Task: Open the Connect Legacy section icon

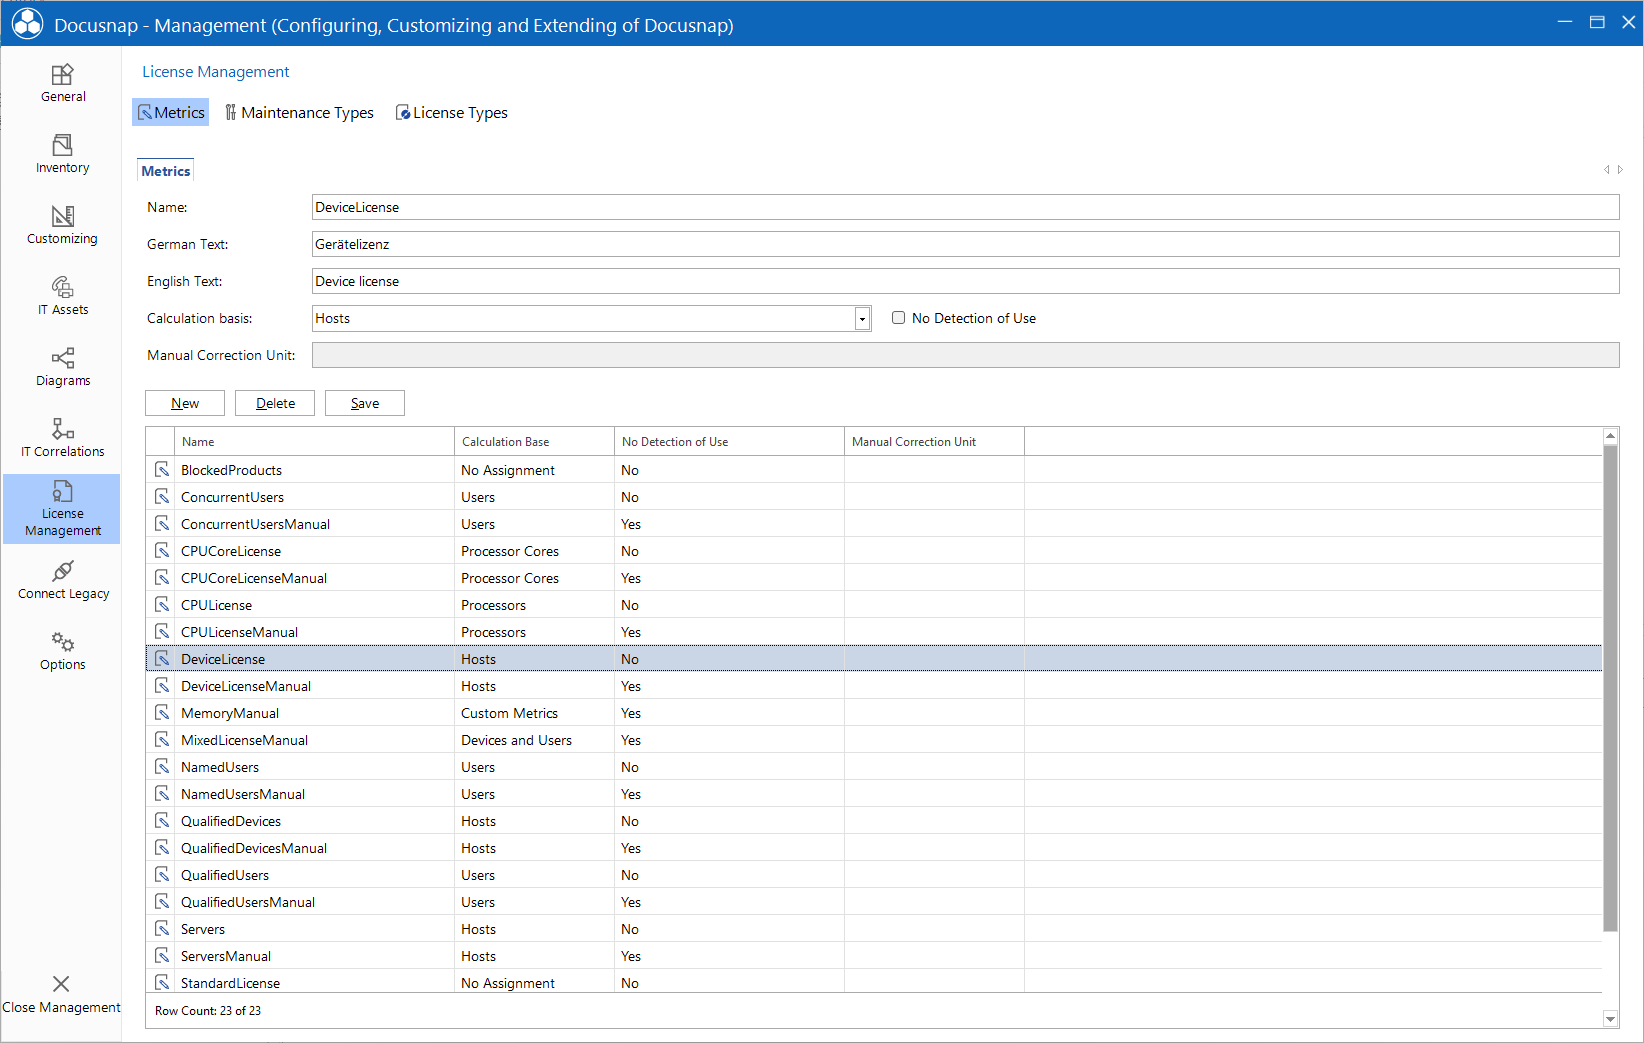Action: [62, 571]
